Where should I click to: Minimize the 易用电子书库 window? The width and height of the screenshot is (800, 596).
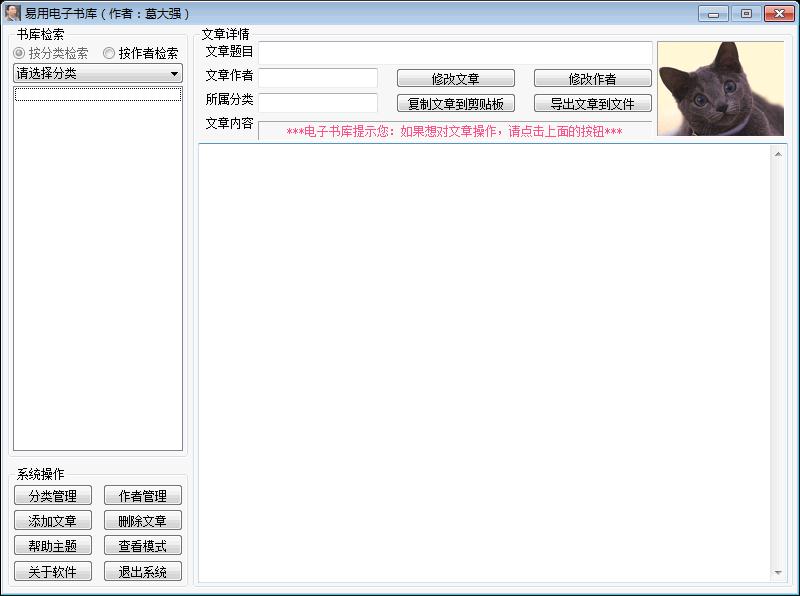[x=713, y=14]
